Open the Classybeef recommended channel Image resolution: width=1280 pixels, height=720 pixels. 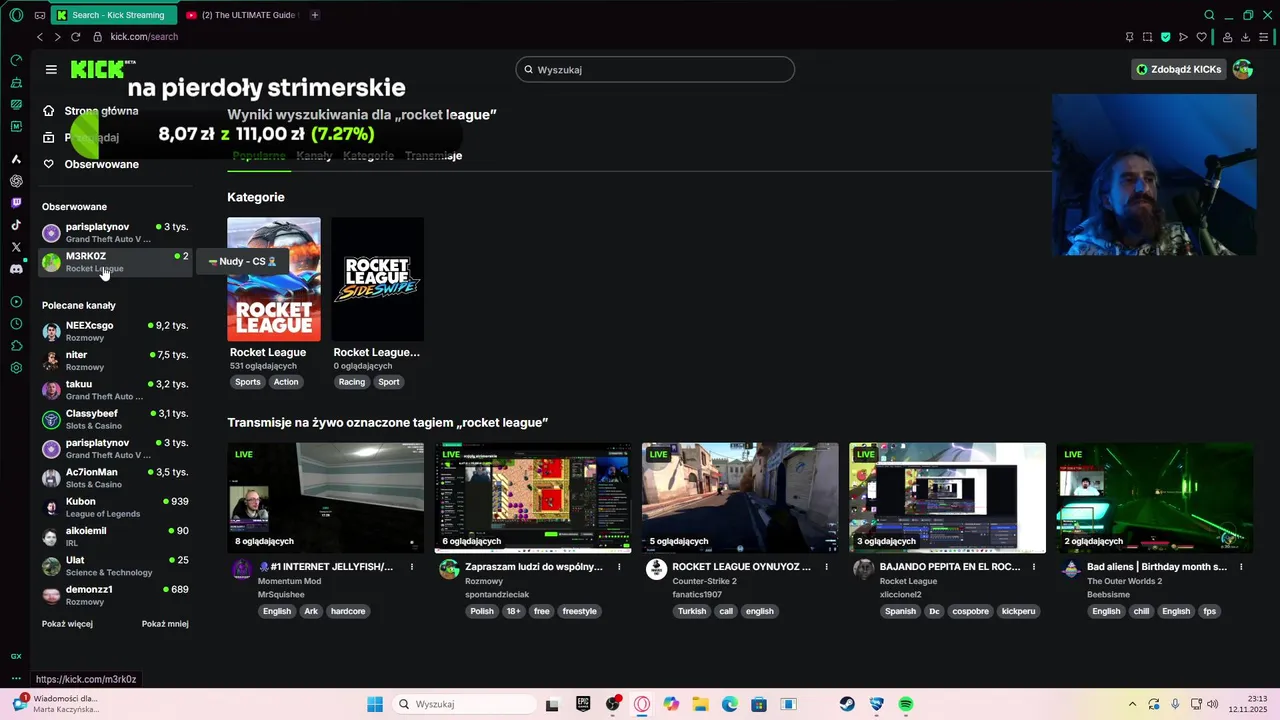[x=115, y=419]
